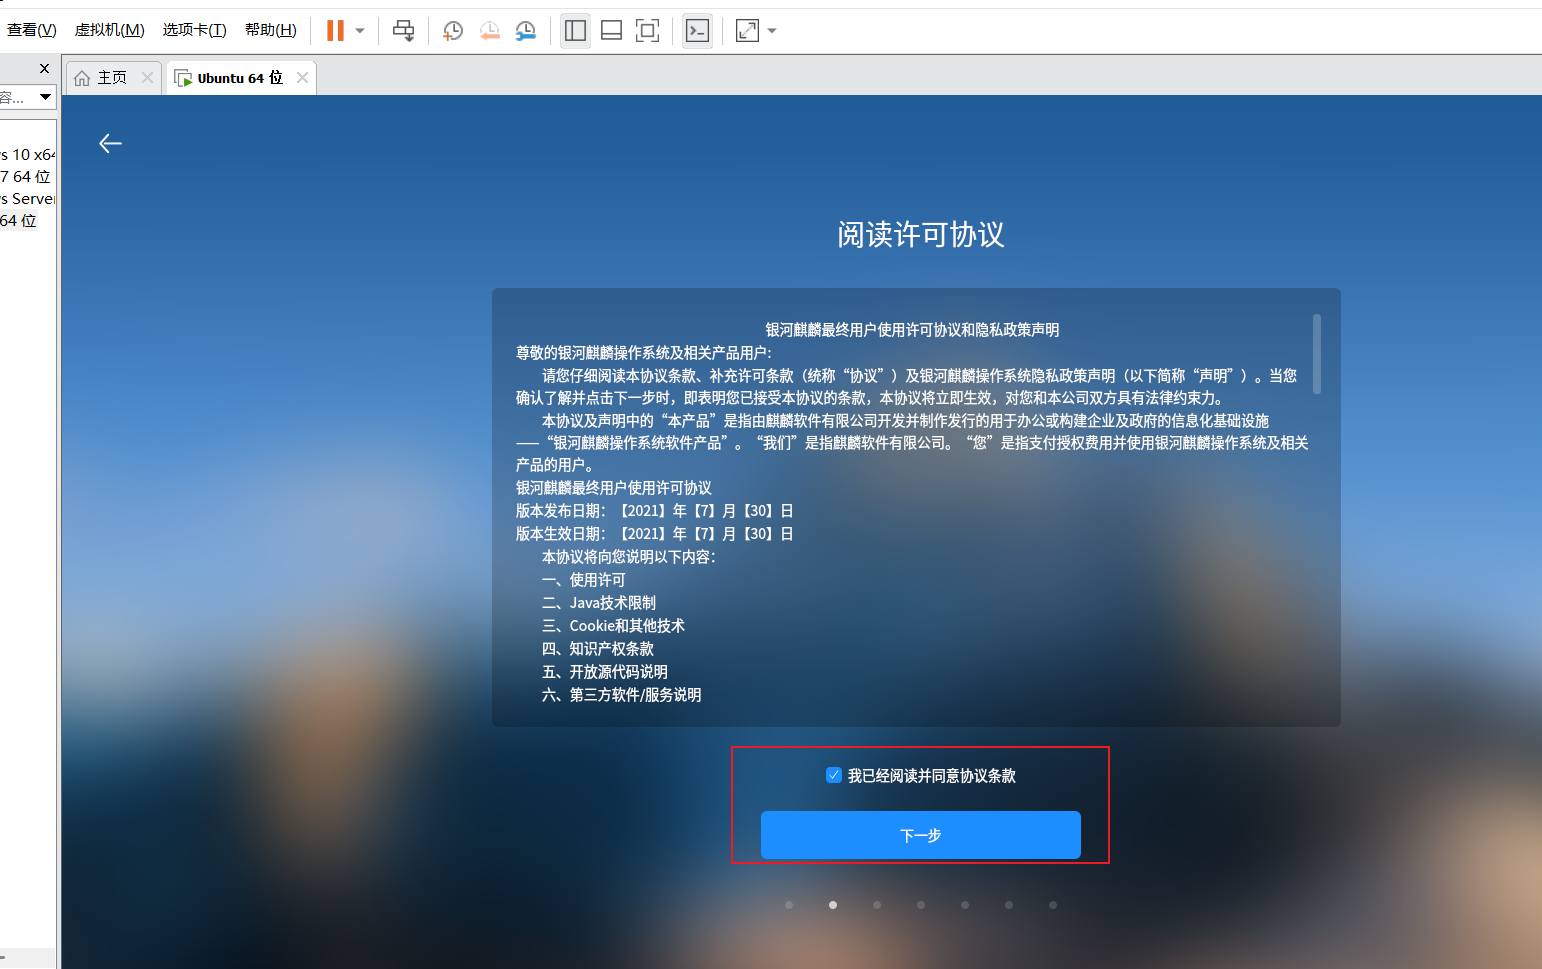1542x969 pixels.
Task: Open the library search filter dropdown arrow
Action: (45, 97)
